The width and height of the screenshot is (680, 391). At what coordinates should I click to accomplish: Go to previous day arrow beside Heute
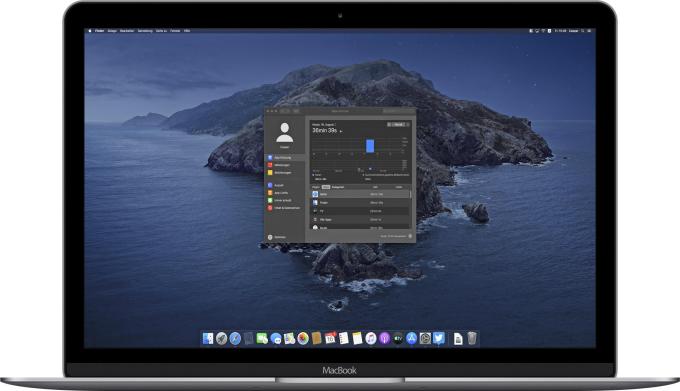pyautogui.click(x=389, y=124)
